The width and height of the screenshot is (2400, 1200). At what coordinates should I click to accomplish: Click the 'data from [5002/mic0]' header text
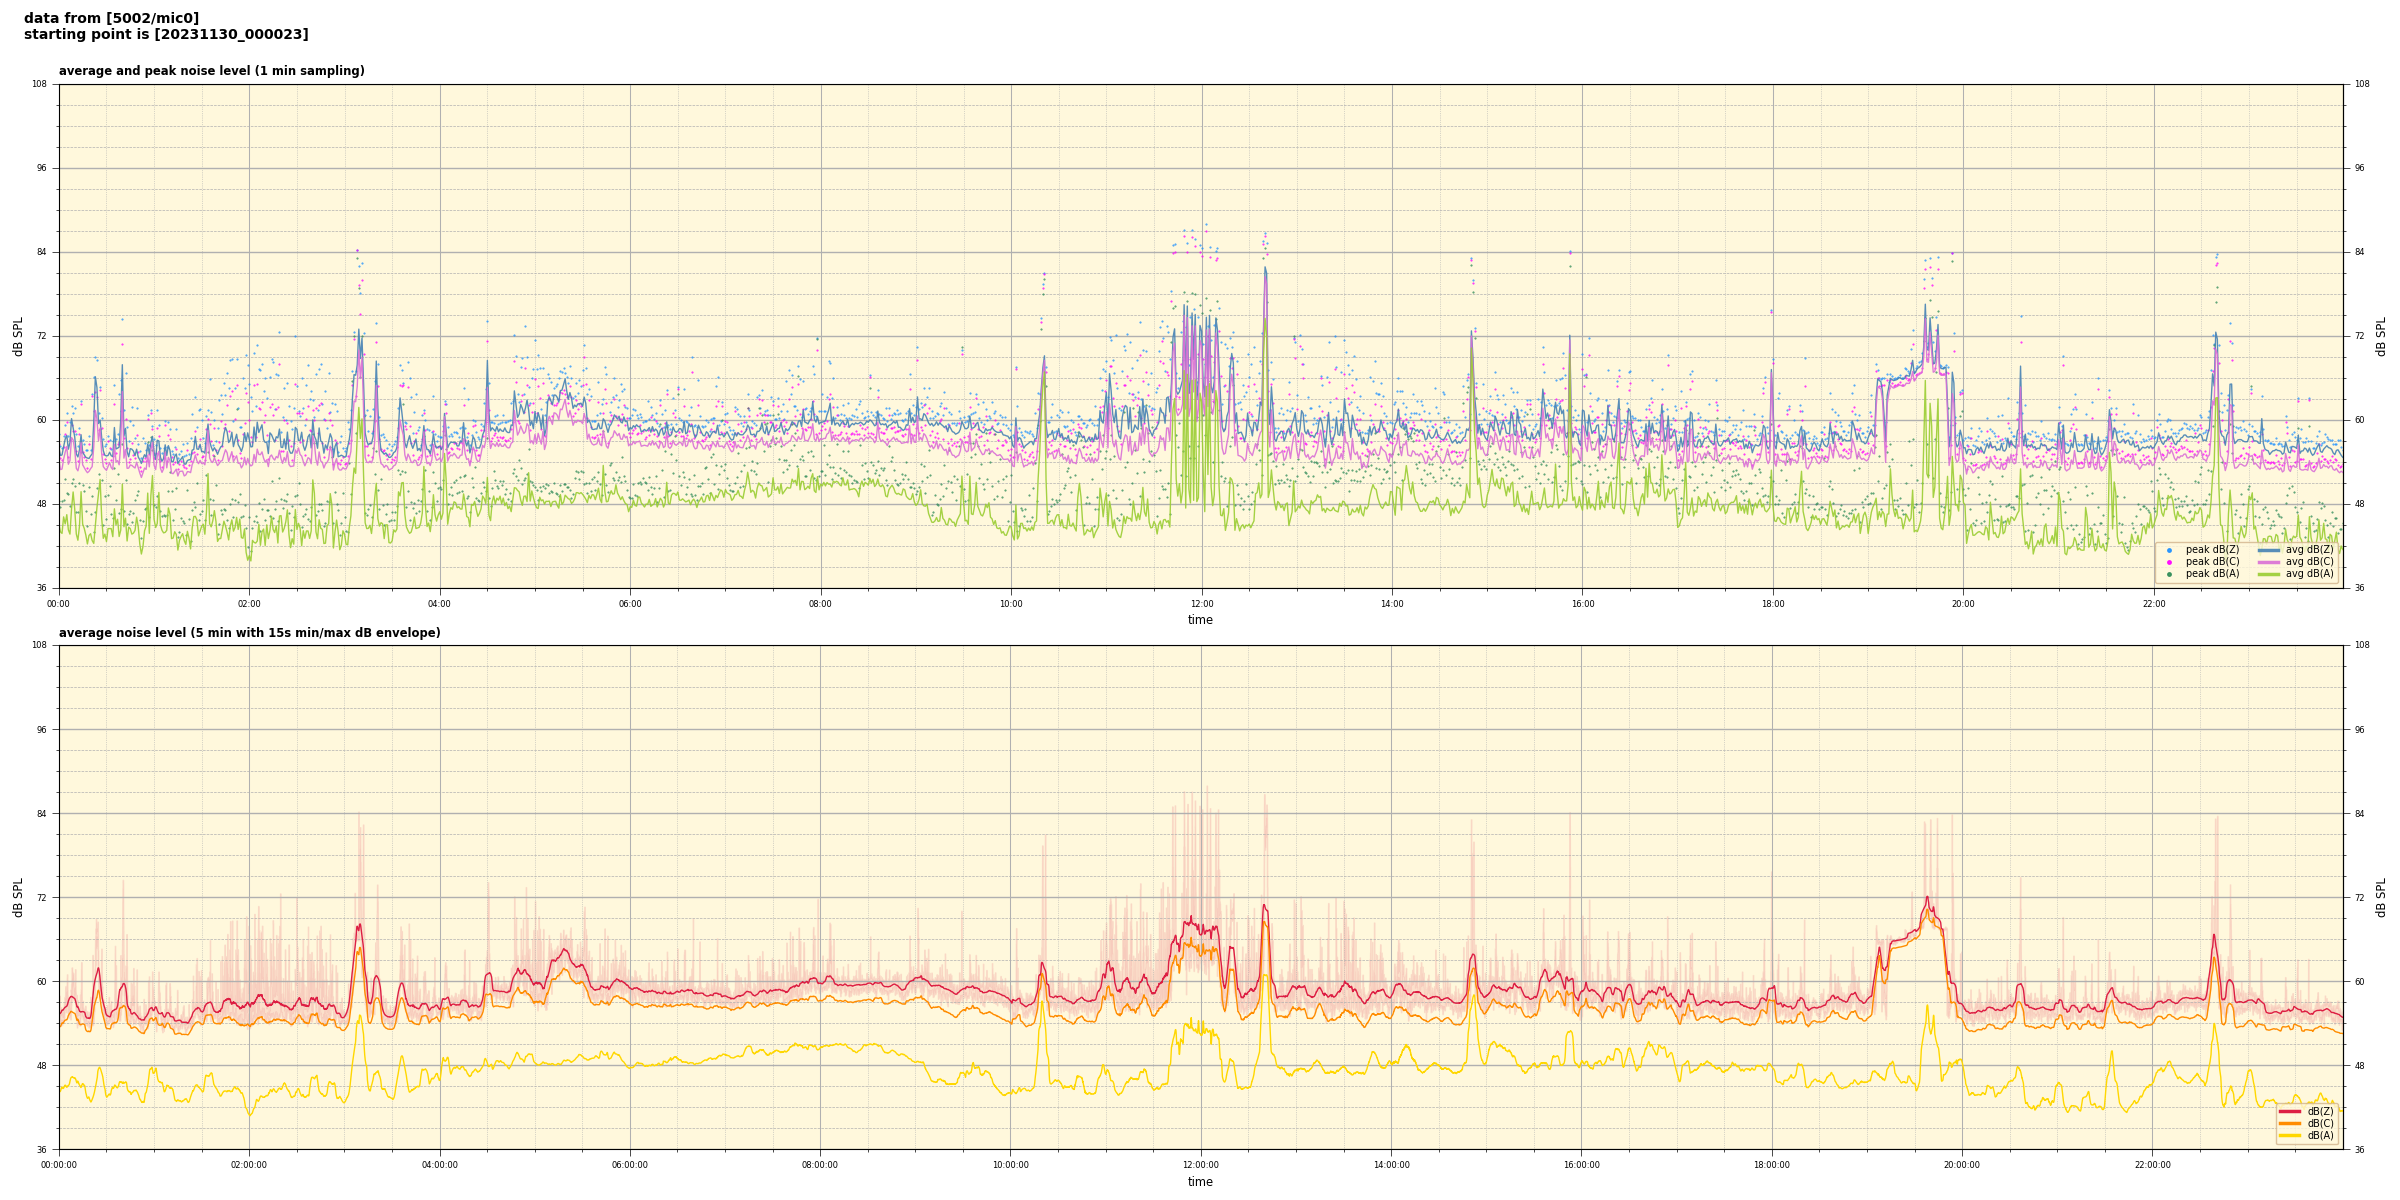point(111,18)
